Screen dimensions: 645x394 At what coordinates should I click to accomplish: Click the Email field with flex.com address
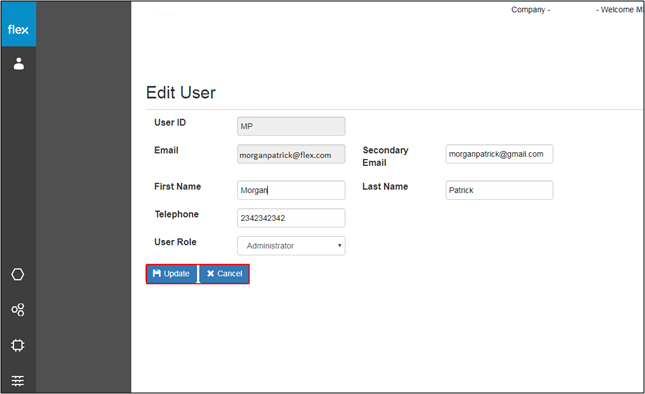[x=291, y=154]
